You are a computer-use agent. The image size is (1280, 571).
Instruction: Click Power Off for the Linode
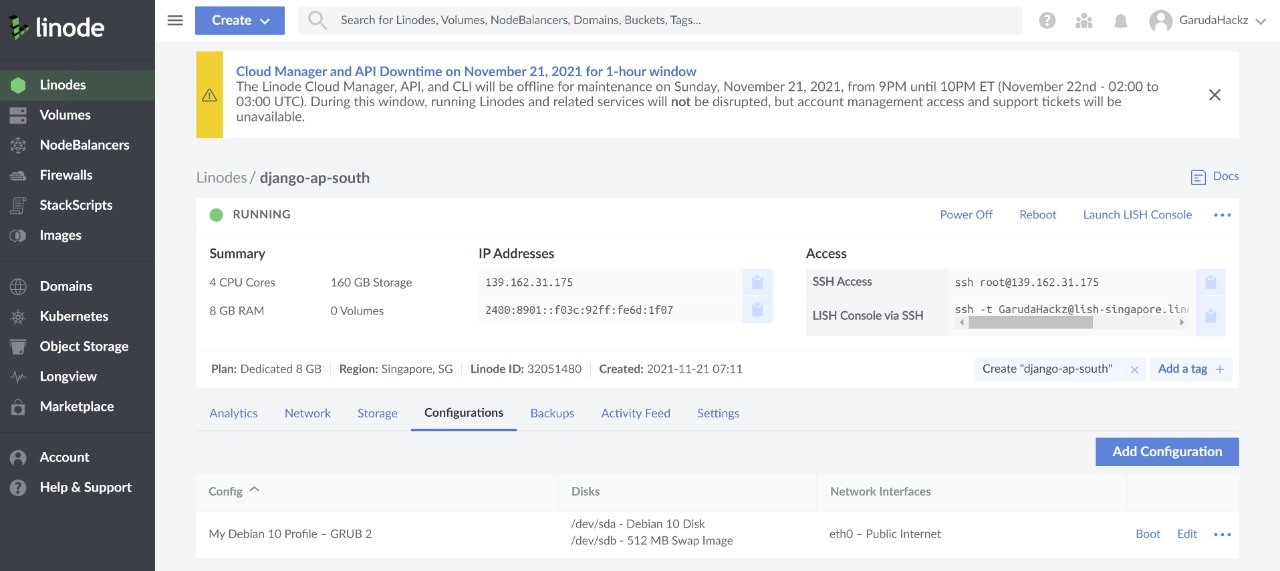[x=966, y=215]
